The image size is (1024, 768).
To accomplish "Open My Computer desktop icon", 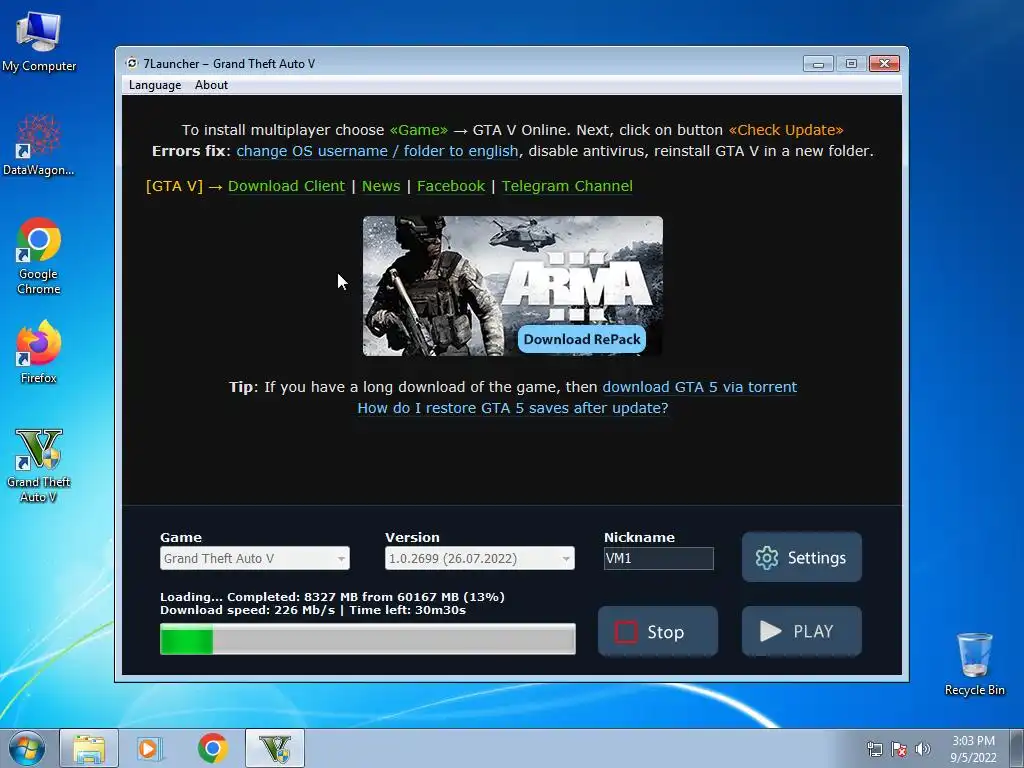I will (39, 40).
